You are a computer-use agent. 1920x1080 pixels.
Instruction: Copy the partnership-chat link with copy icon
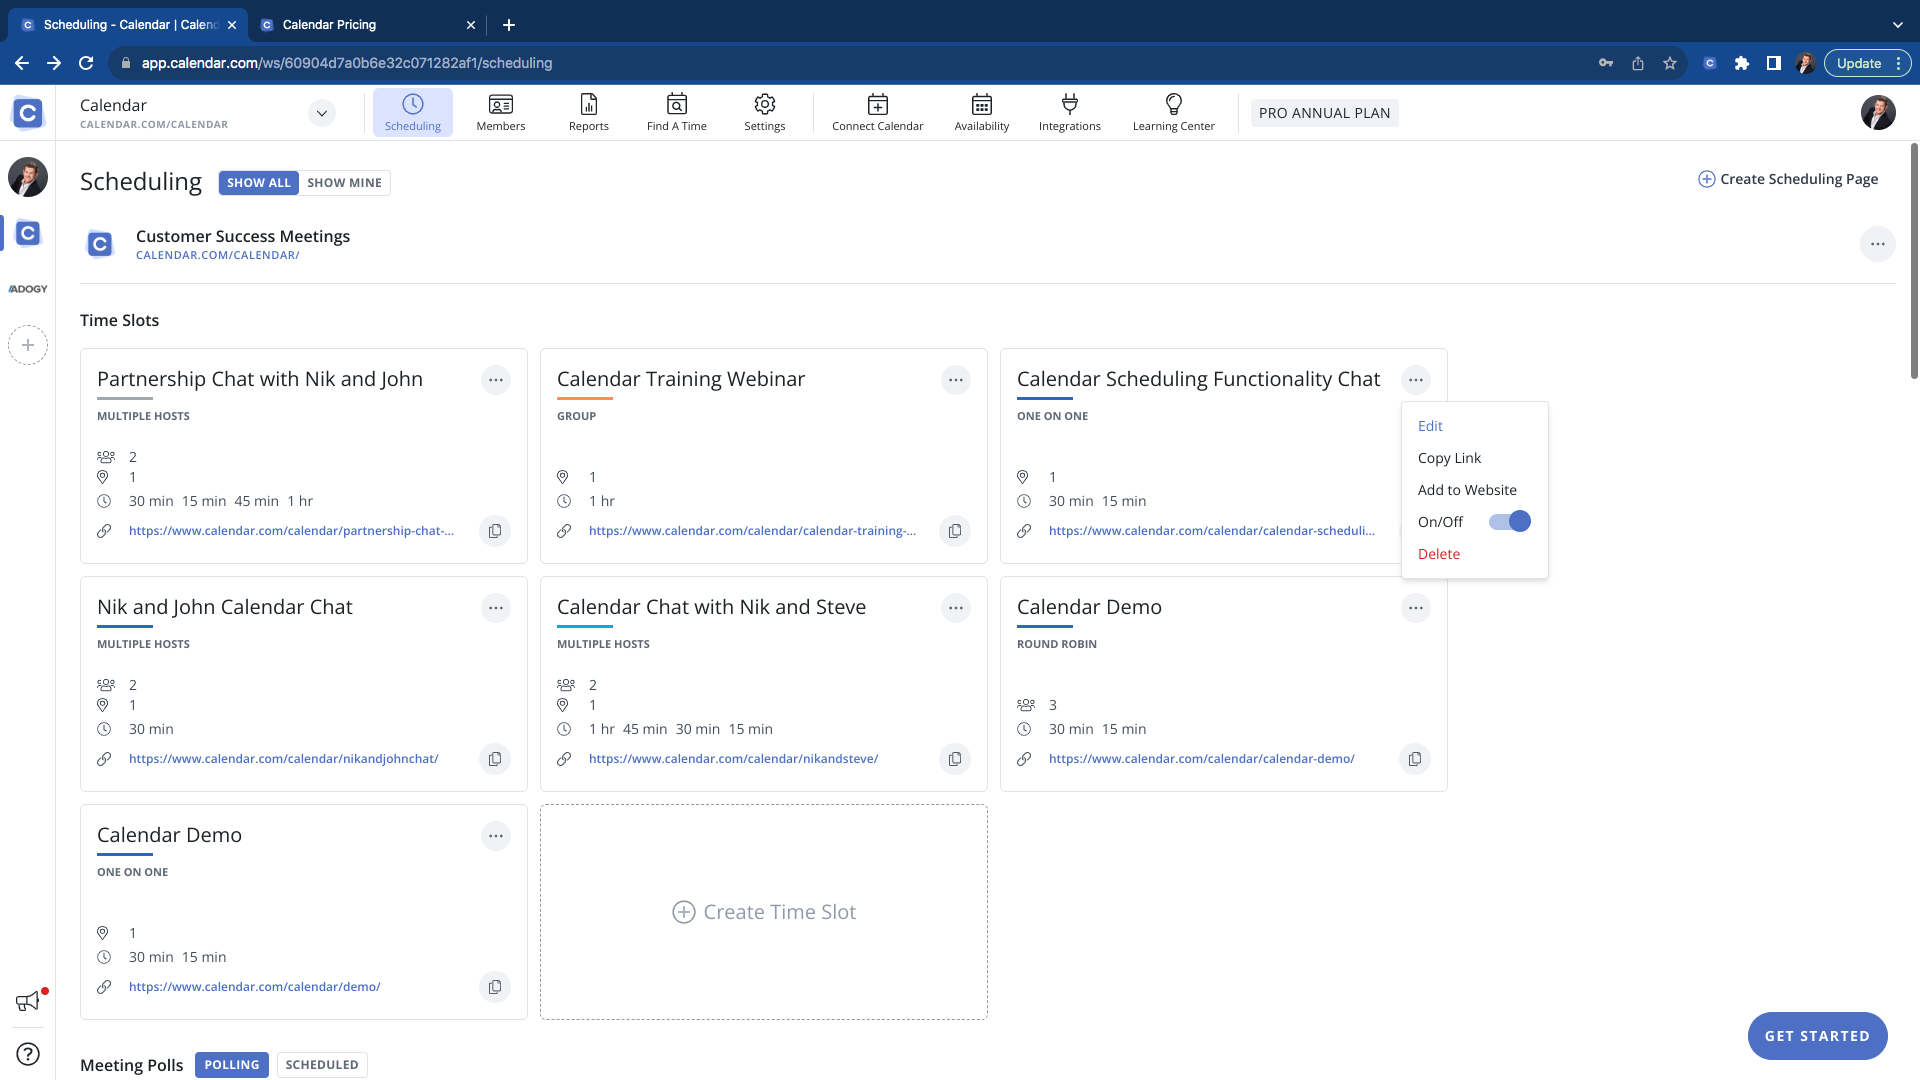tap(495, 531)
